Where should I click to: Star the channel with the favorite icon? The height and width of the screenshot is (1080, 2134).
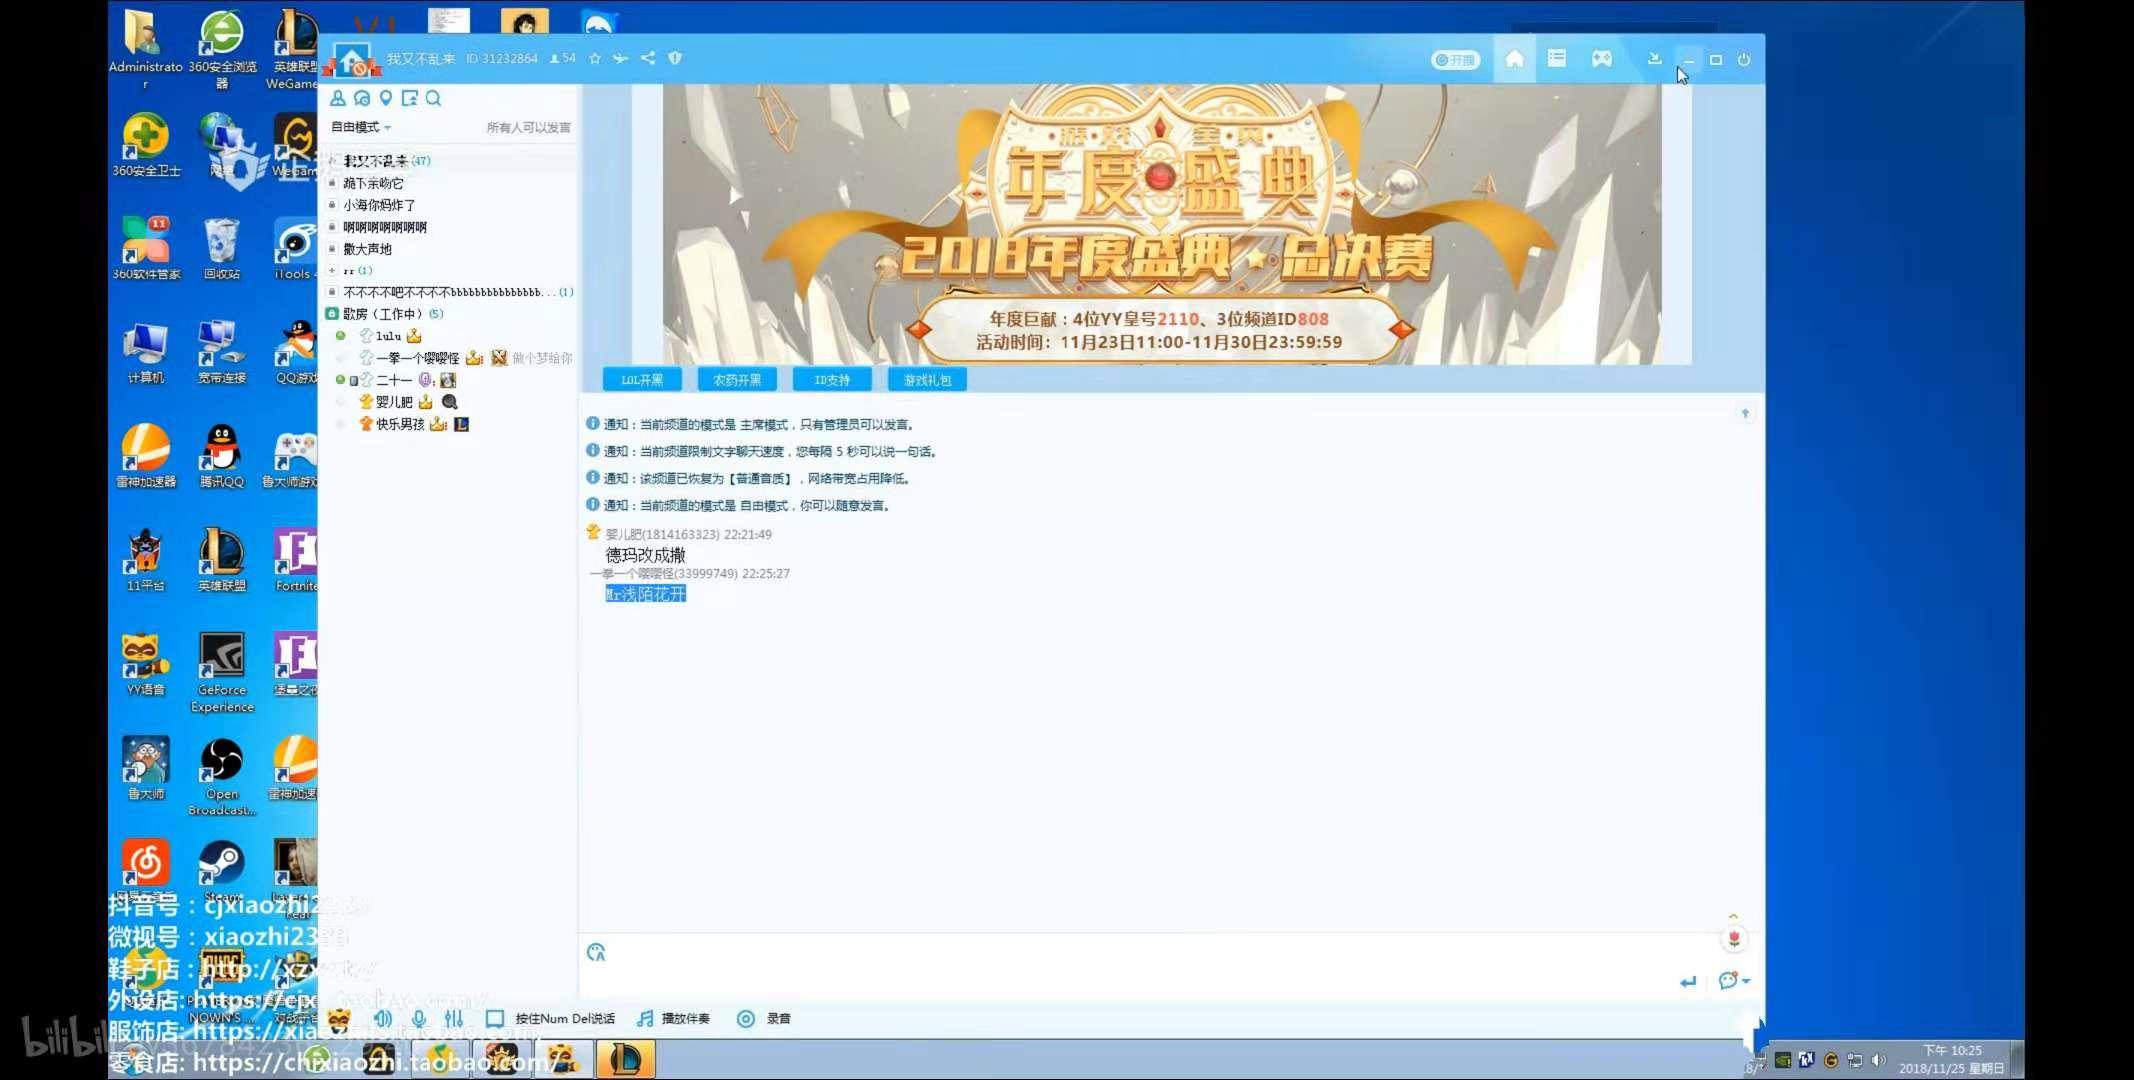point(594,58)
